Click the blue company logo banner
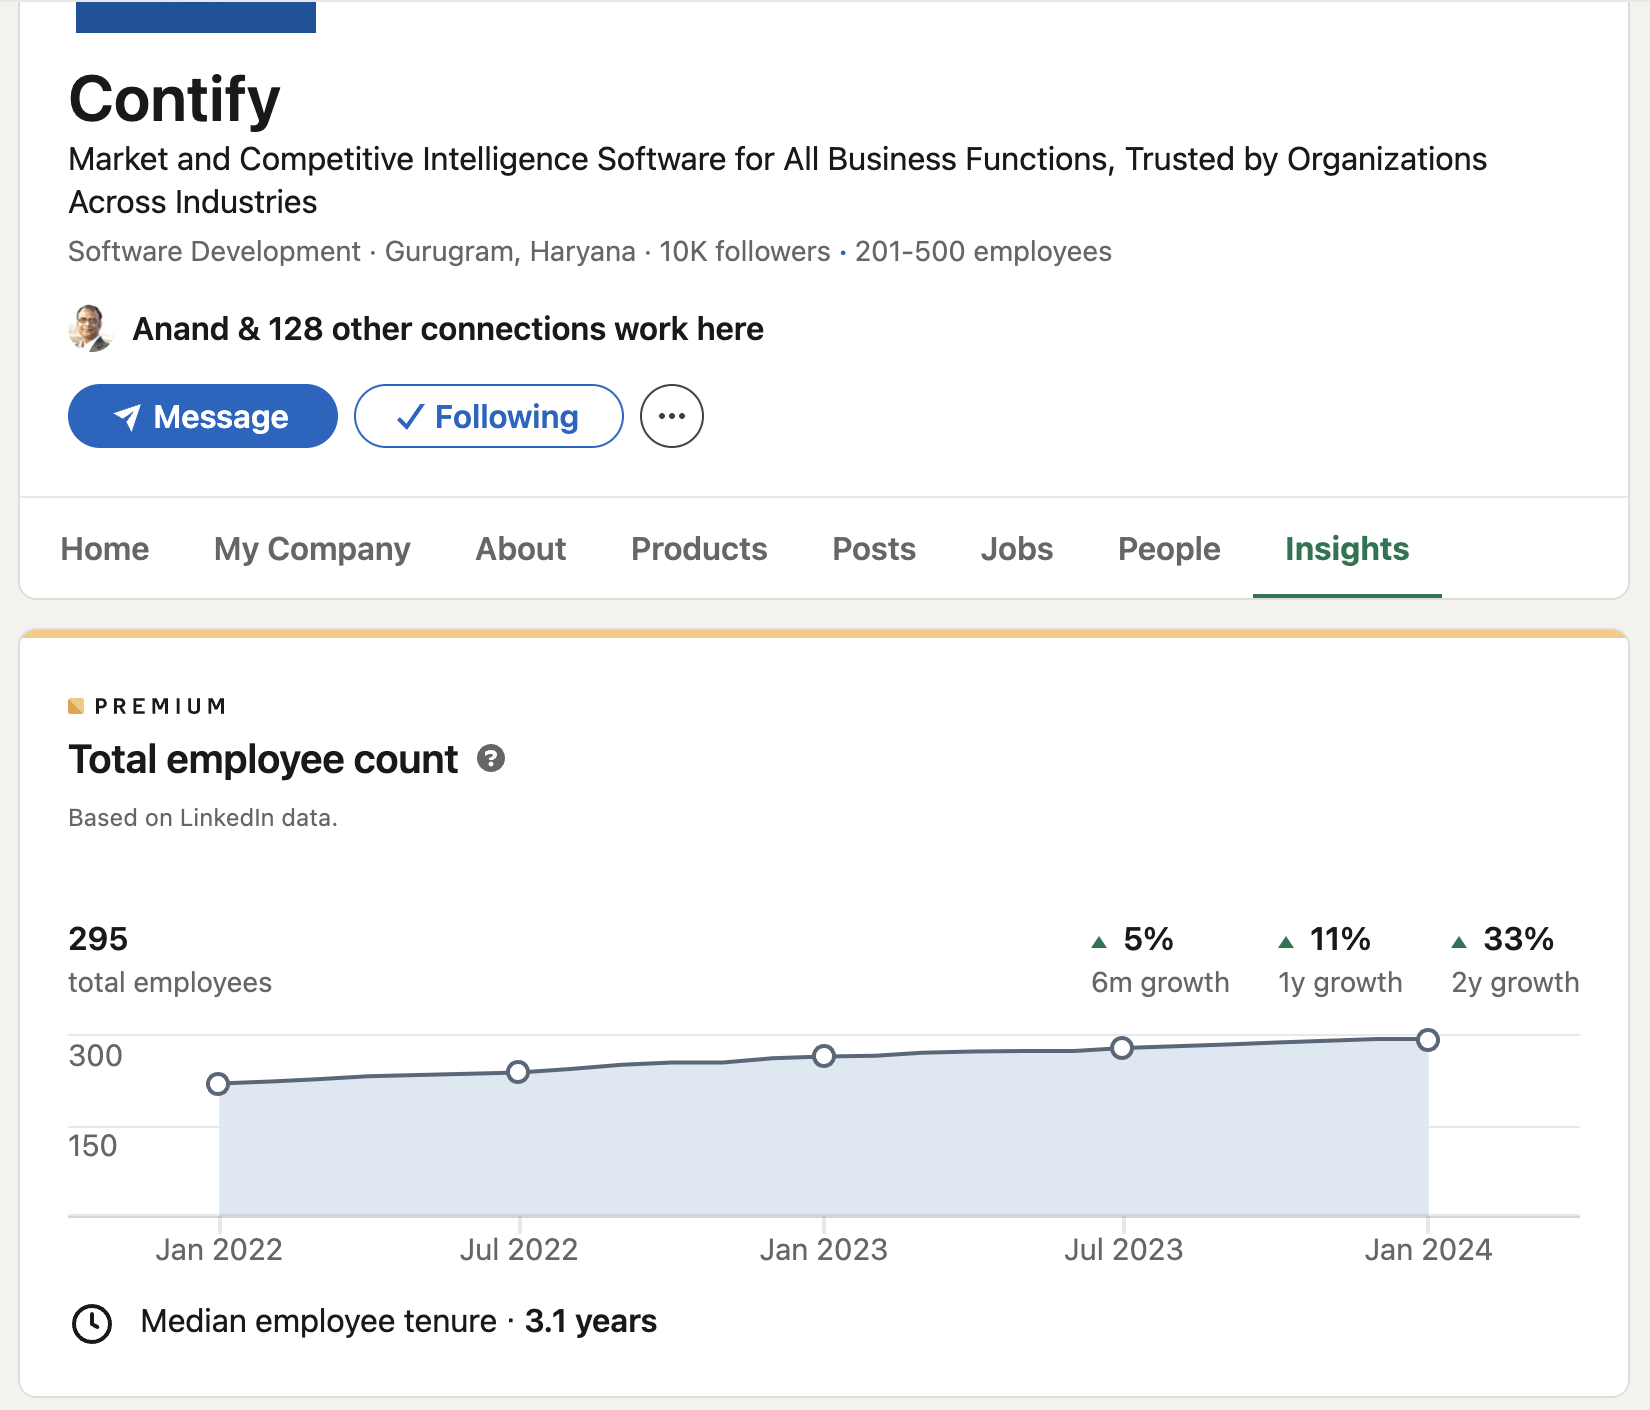 coord(196,17)
